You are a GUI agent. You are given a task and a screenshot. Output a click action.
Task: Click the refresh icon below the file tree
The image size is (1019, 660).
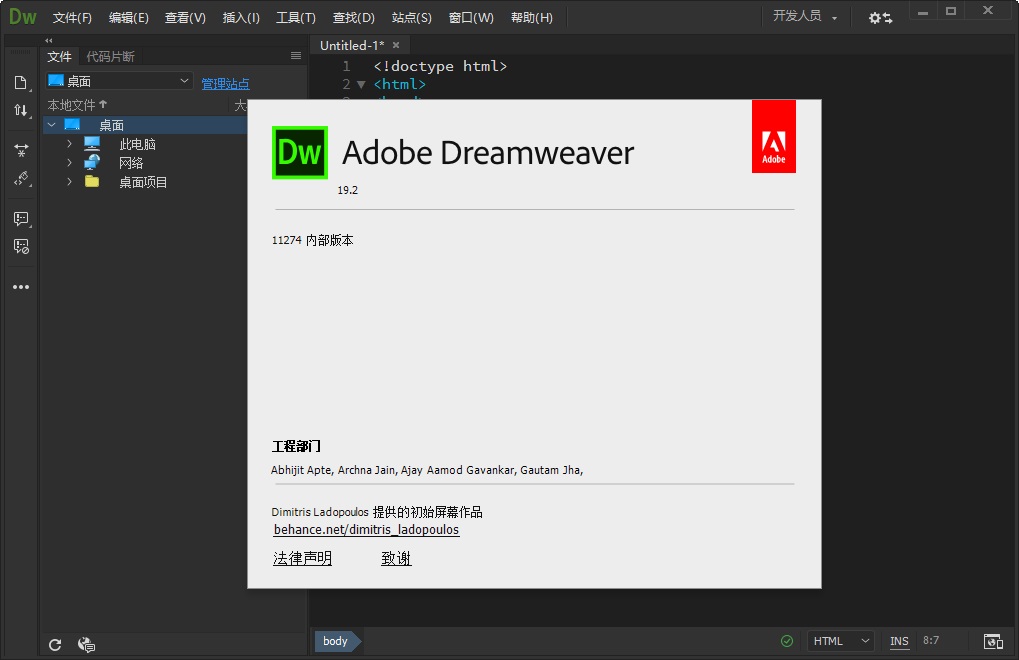[55, 645]
